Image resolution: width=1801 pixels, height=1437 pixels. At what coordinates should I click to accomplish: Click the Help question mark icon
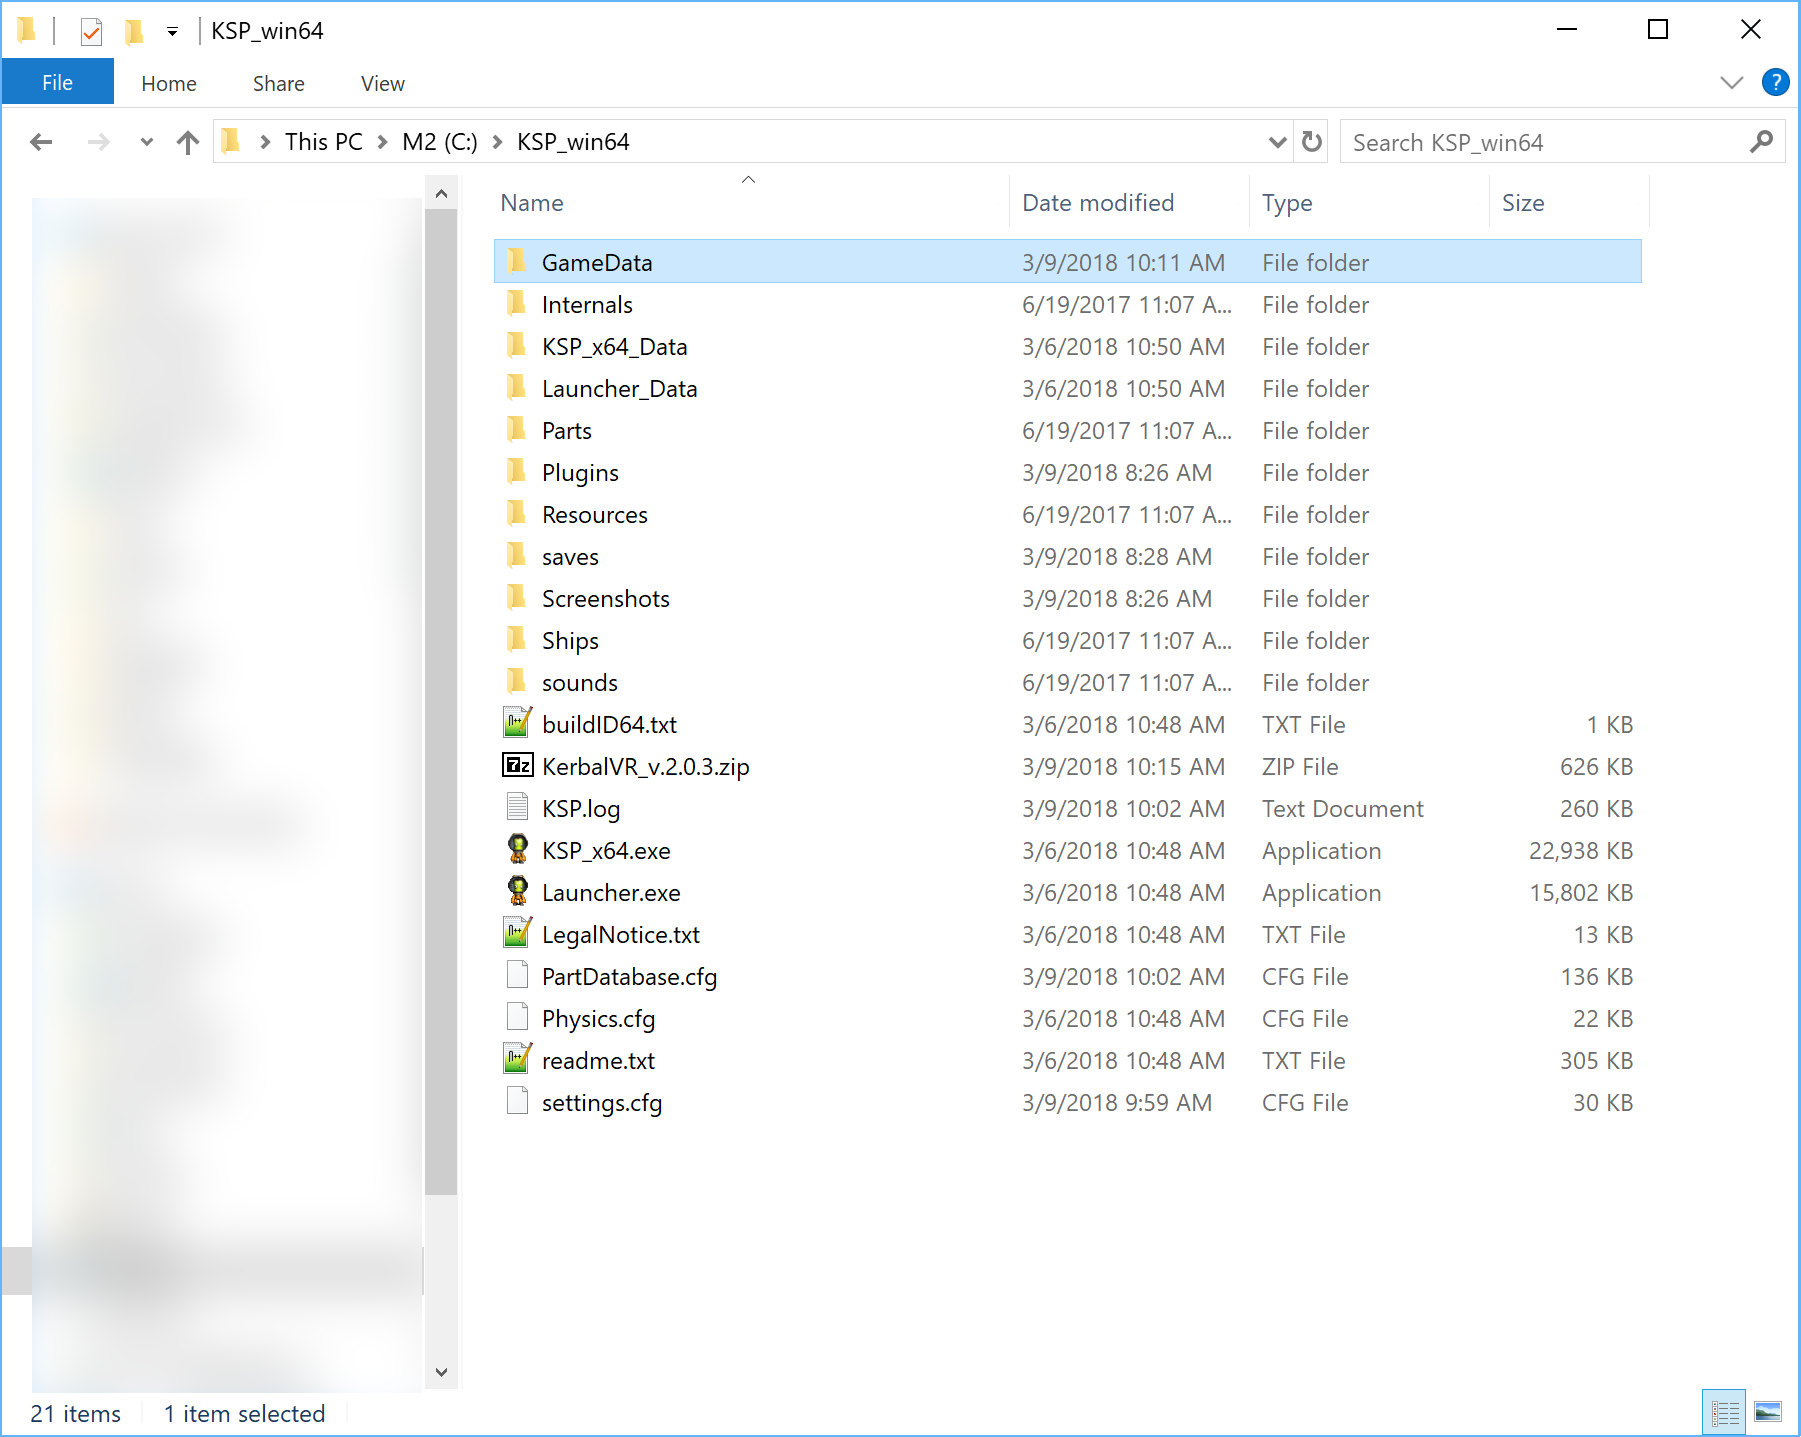[1775, 82]
